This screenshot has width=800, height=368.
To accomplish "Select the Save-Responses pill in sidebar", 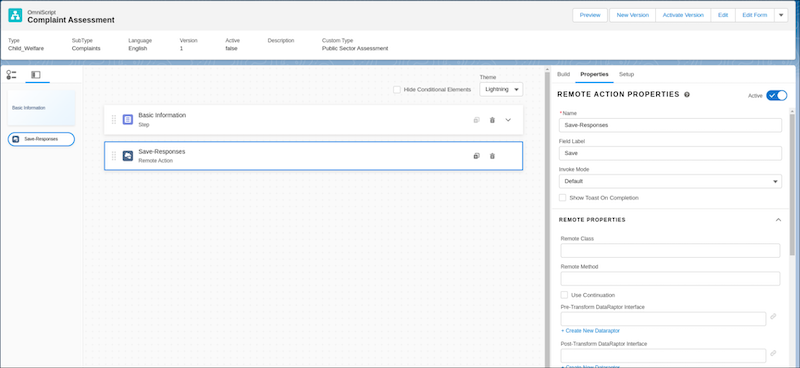I will pos(41,139).
